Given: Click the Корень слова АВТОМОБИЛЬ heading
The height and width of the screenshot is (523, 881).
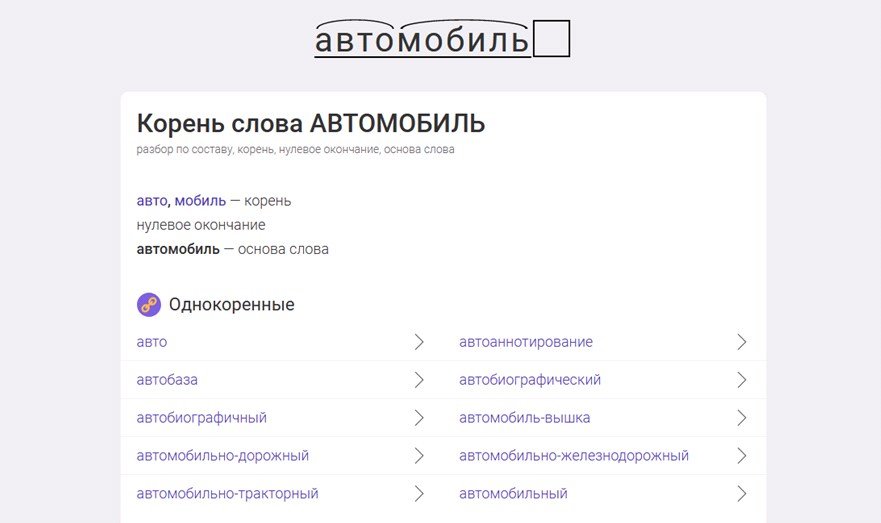Looking at the screenshot, I should tap(311, 124).
